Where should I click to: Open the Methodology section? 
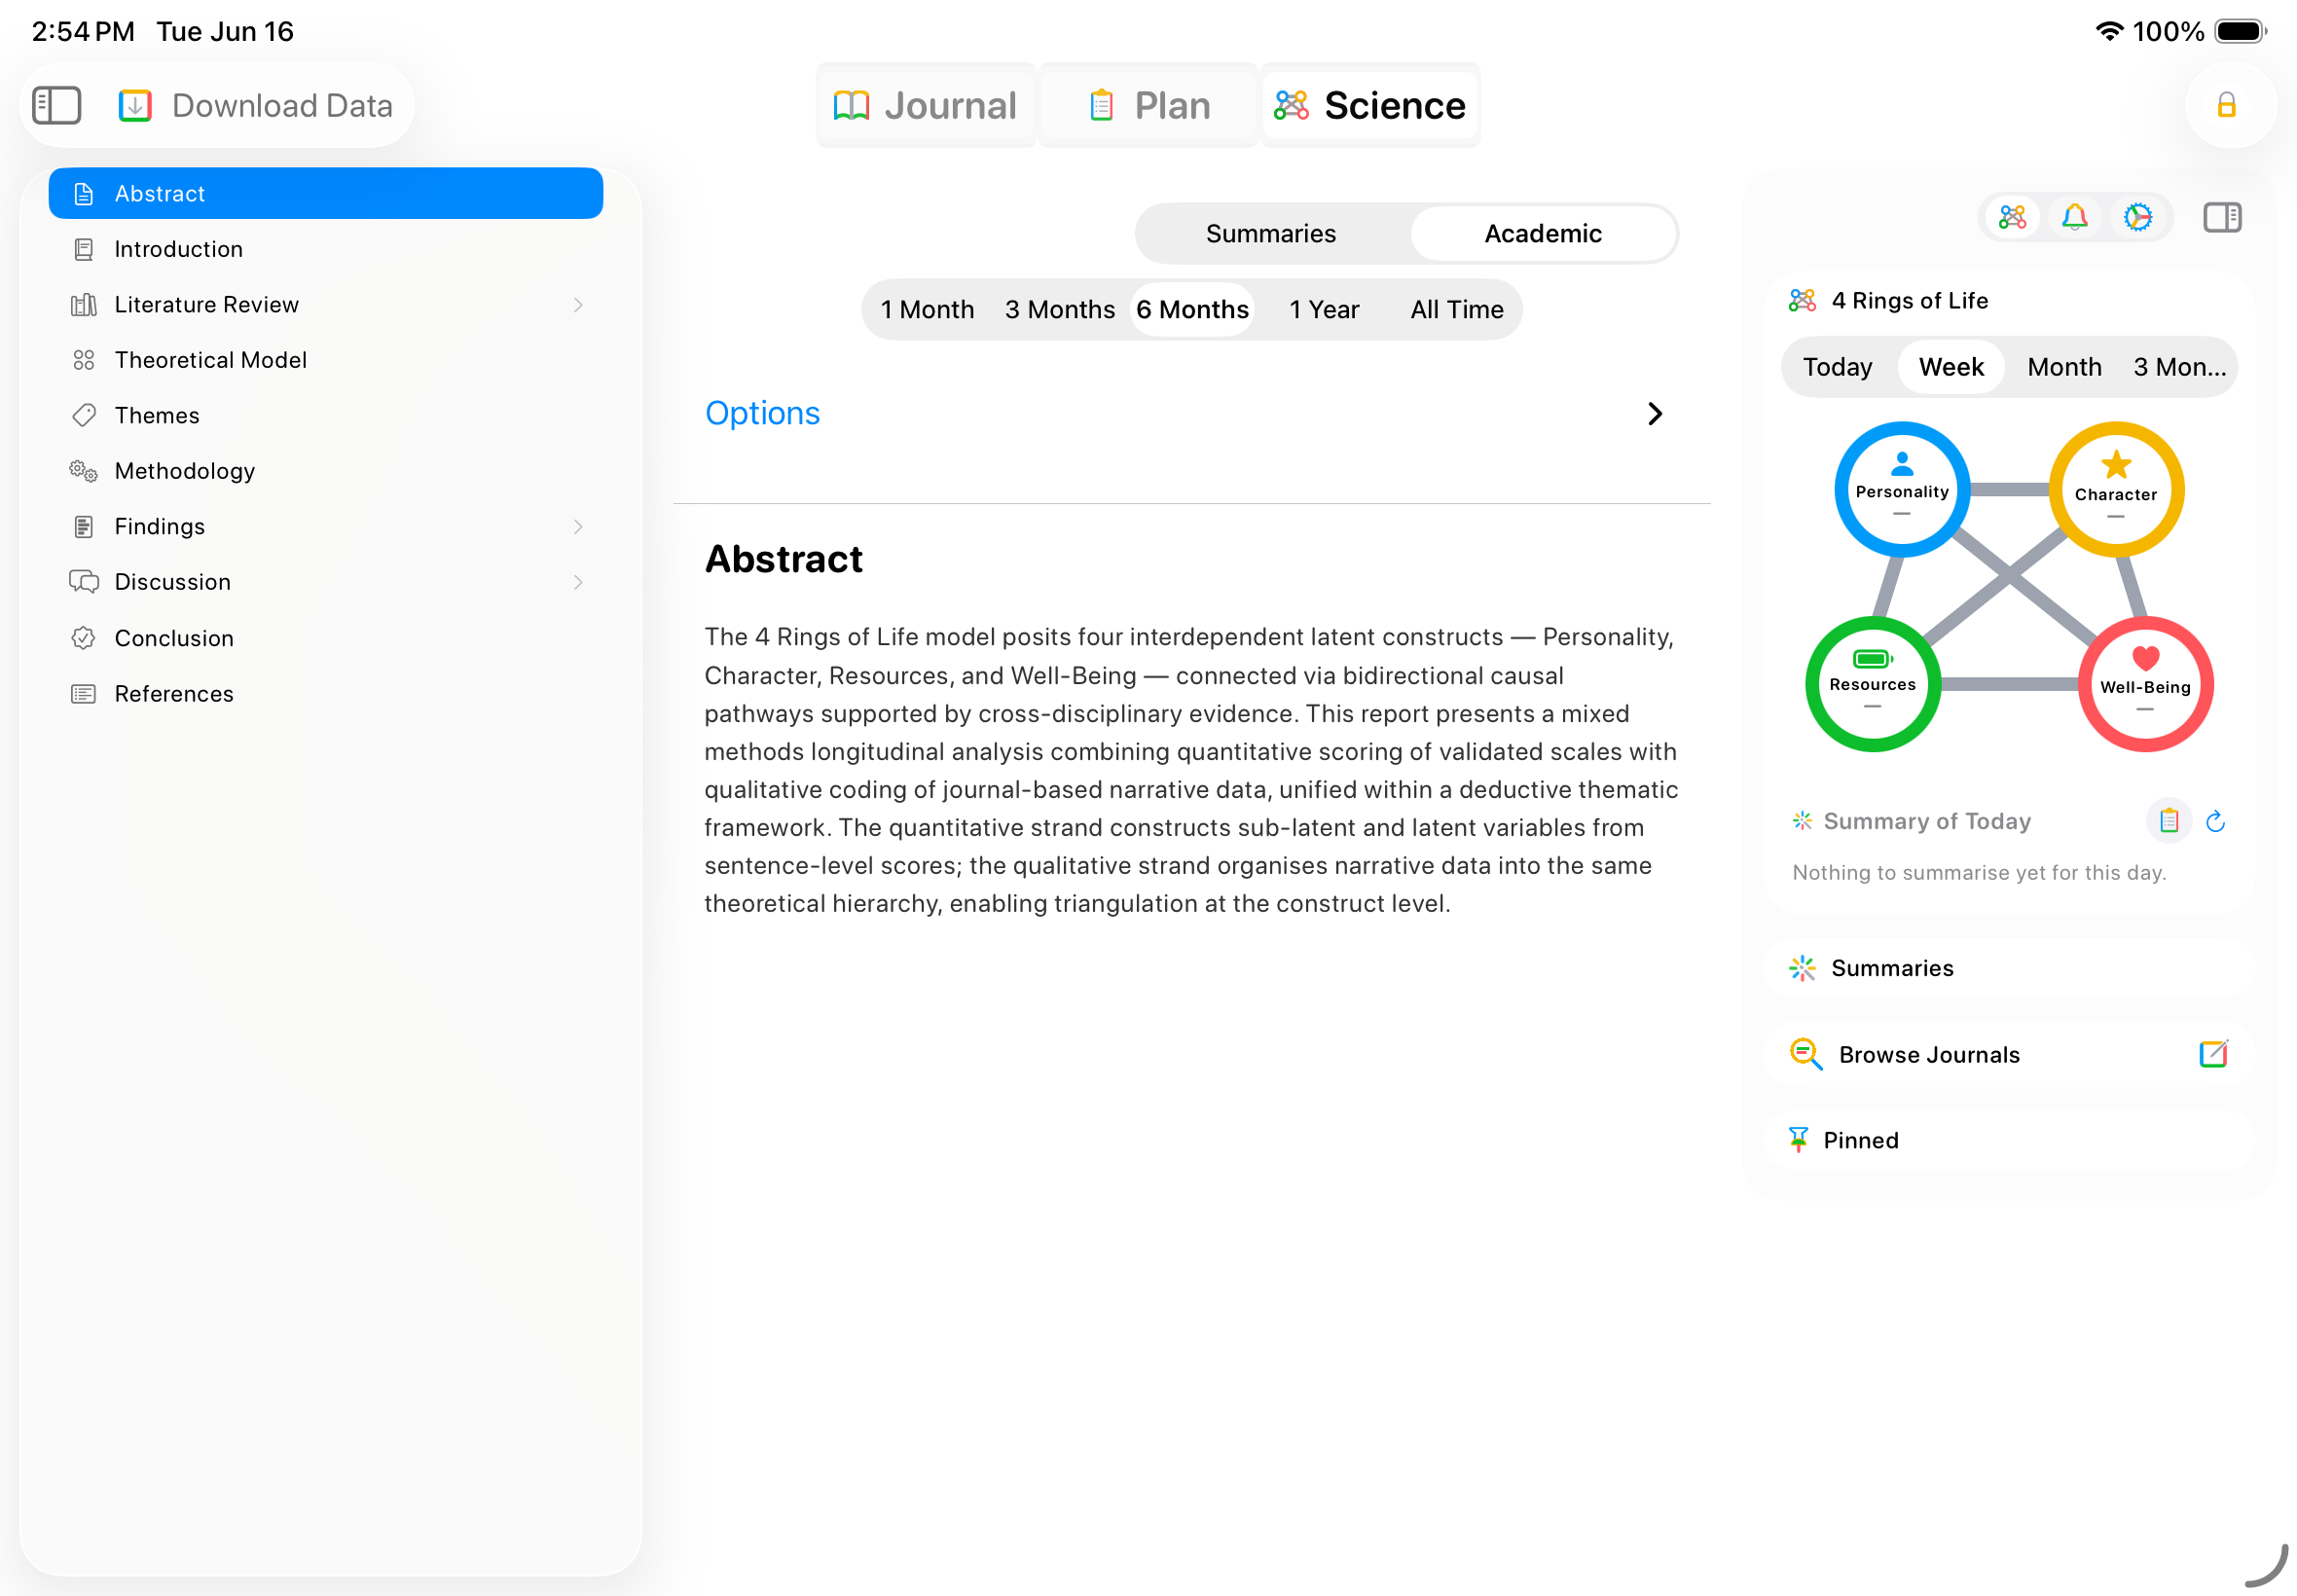point(326,471)
